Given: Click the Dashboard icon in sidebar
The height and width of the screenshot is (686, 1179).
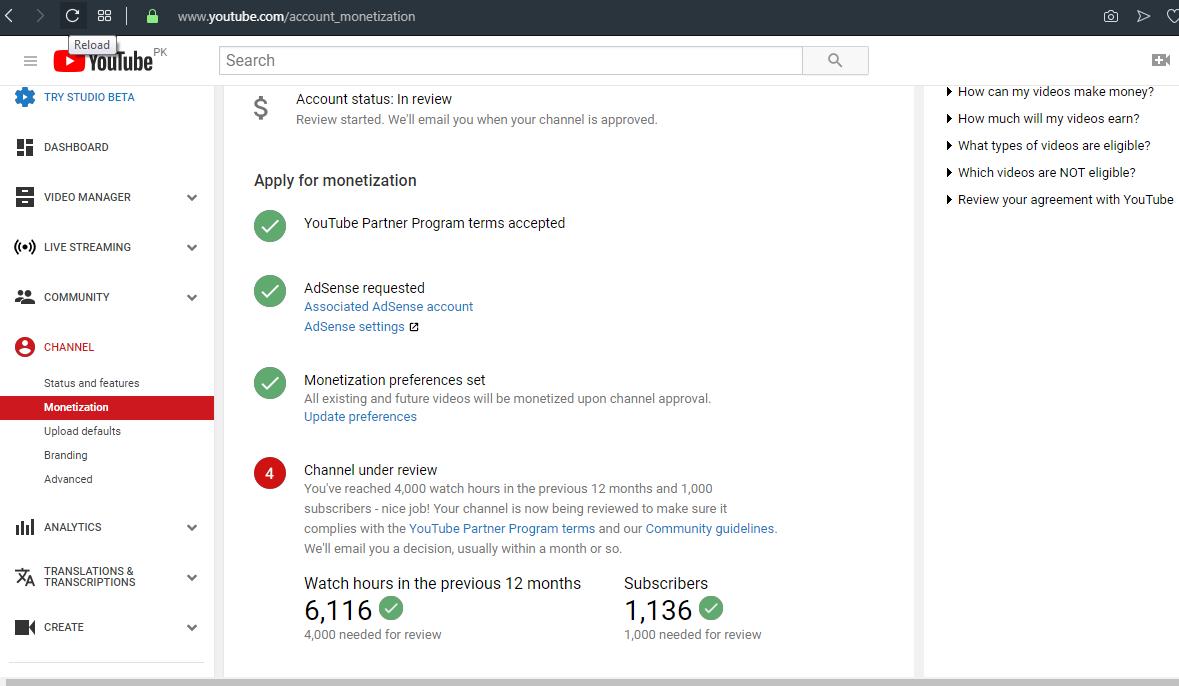Looking at the screenshot, I should coord(25,147).
